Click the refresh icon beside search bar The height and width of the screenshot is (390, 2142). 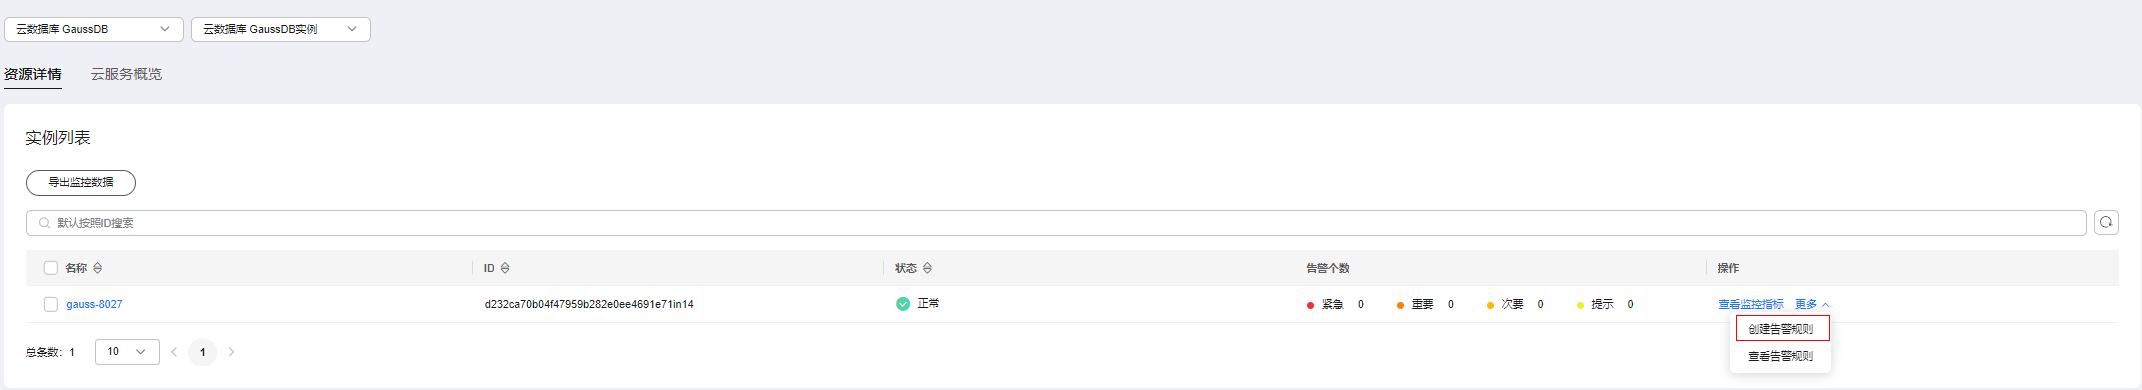[x=2106, y=222]
